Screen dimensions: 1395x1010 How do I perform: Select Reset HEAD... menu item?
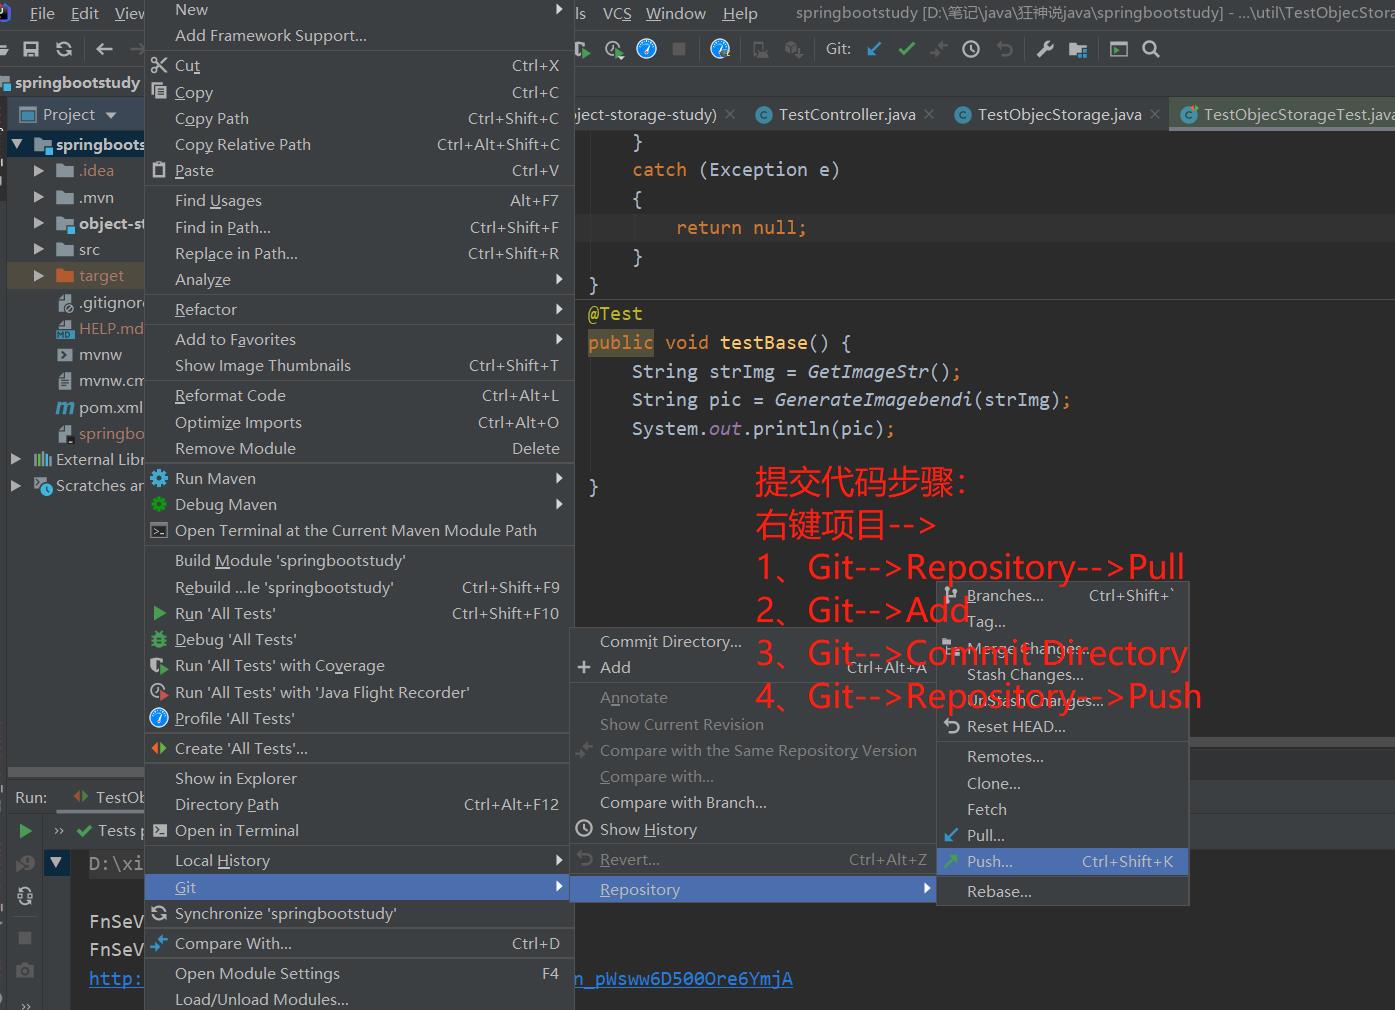point(1062,726)
